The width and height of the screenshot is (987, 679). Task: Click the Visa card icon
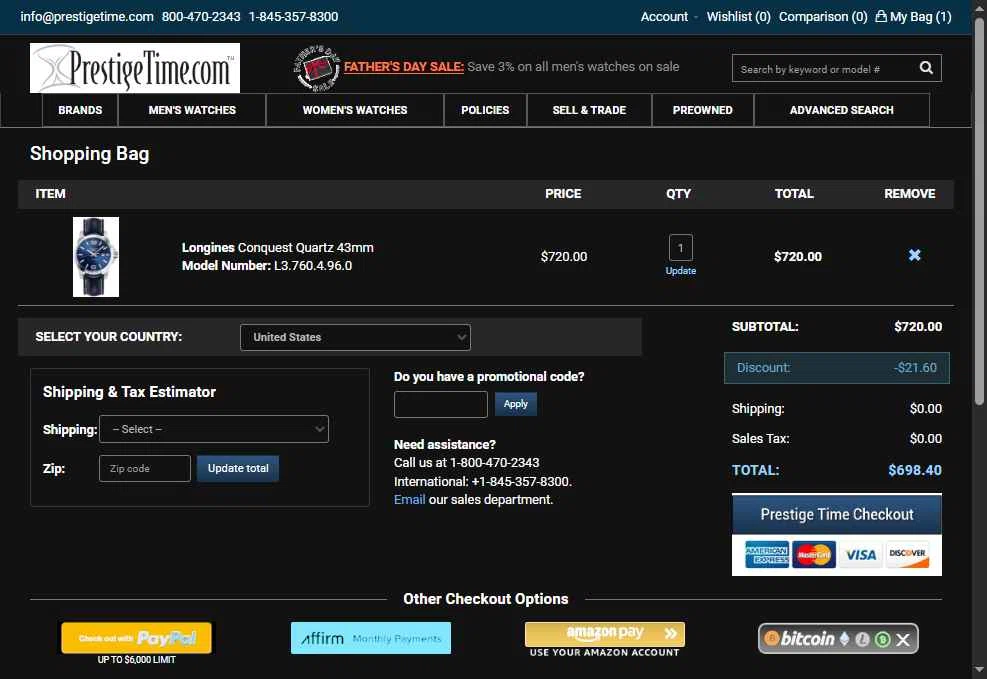tap(860, 554)
